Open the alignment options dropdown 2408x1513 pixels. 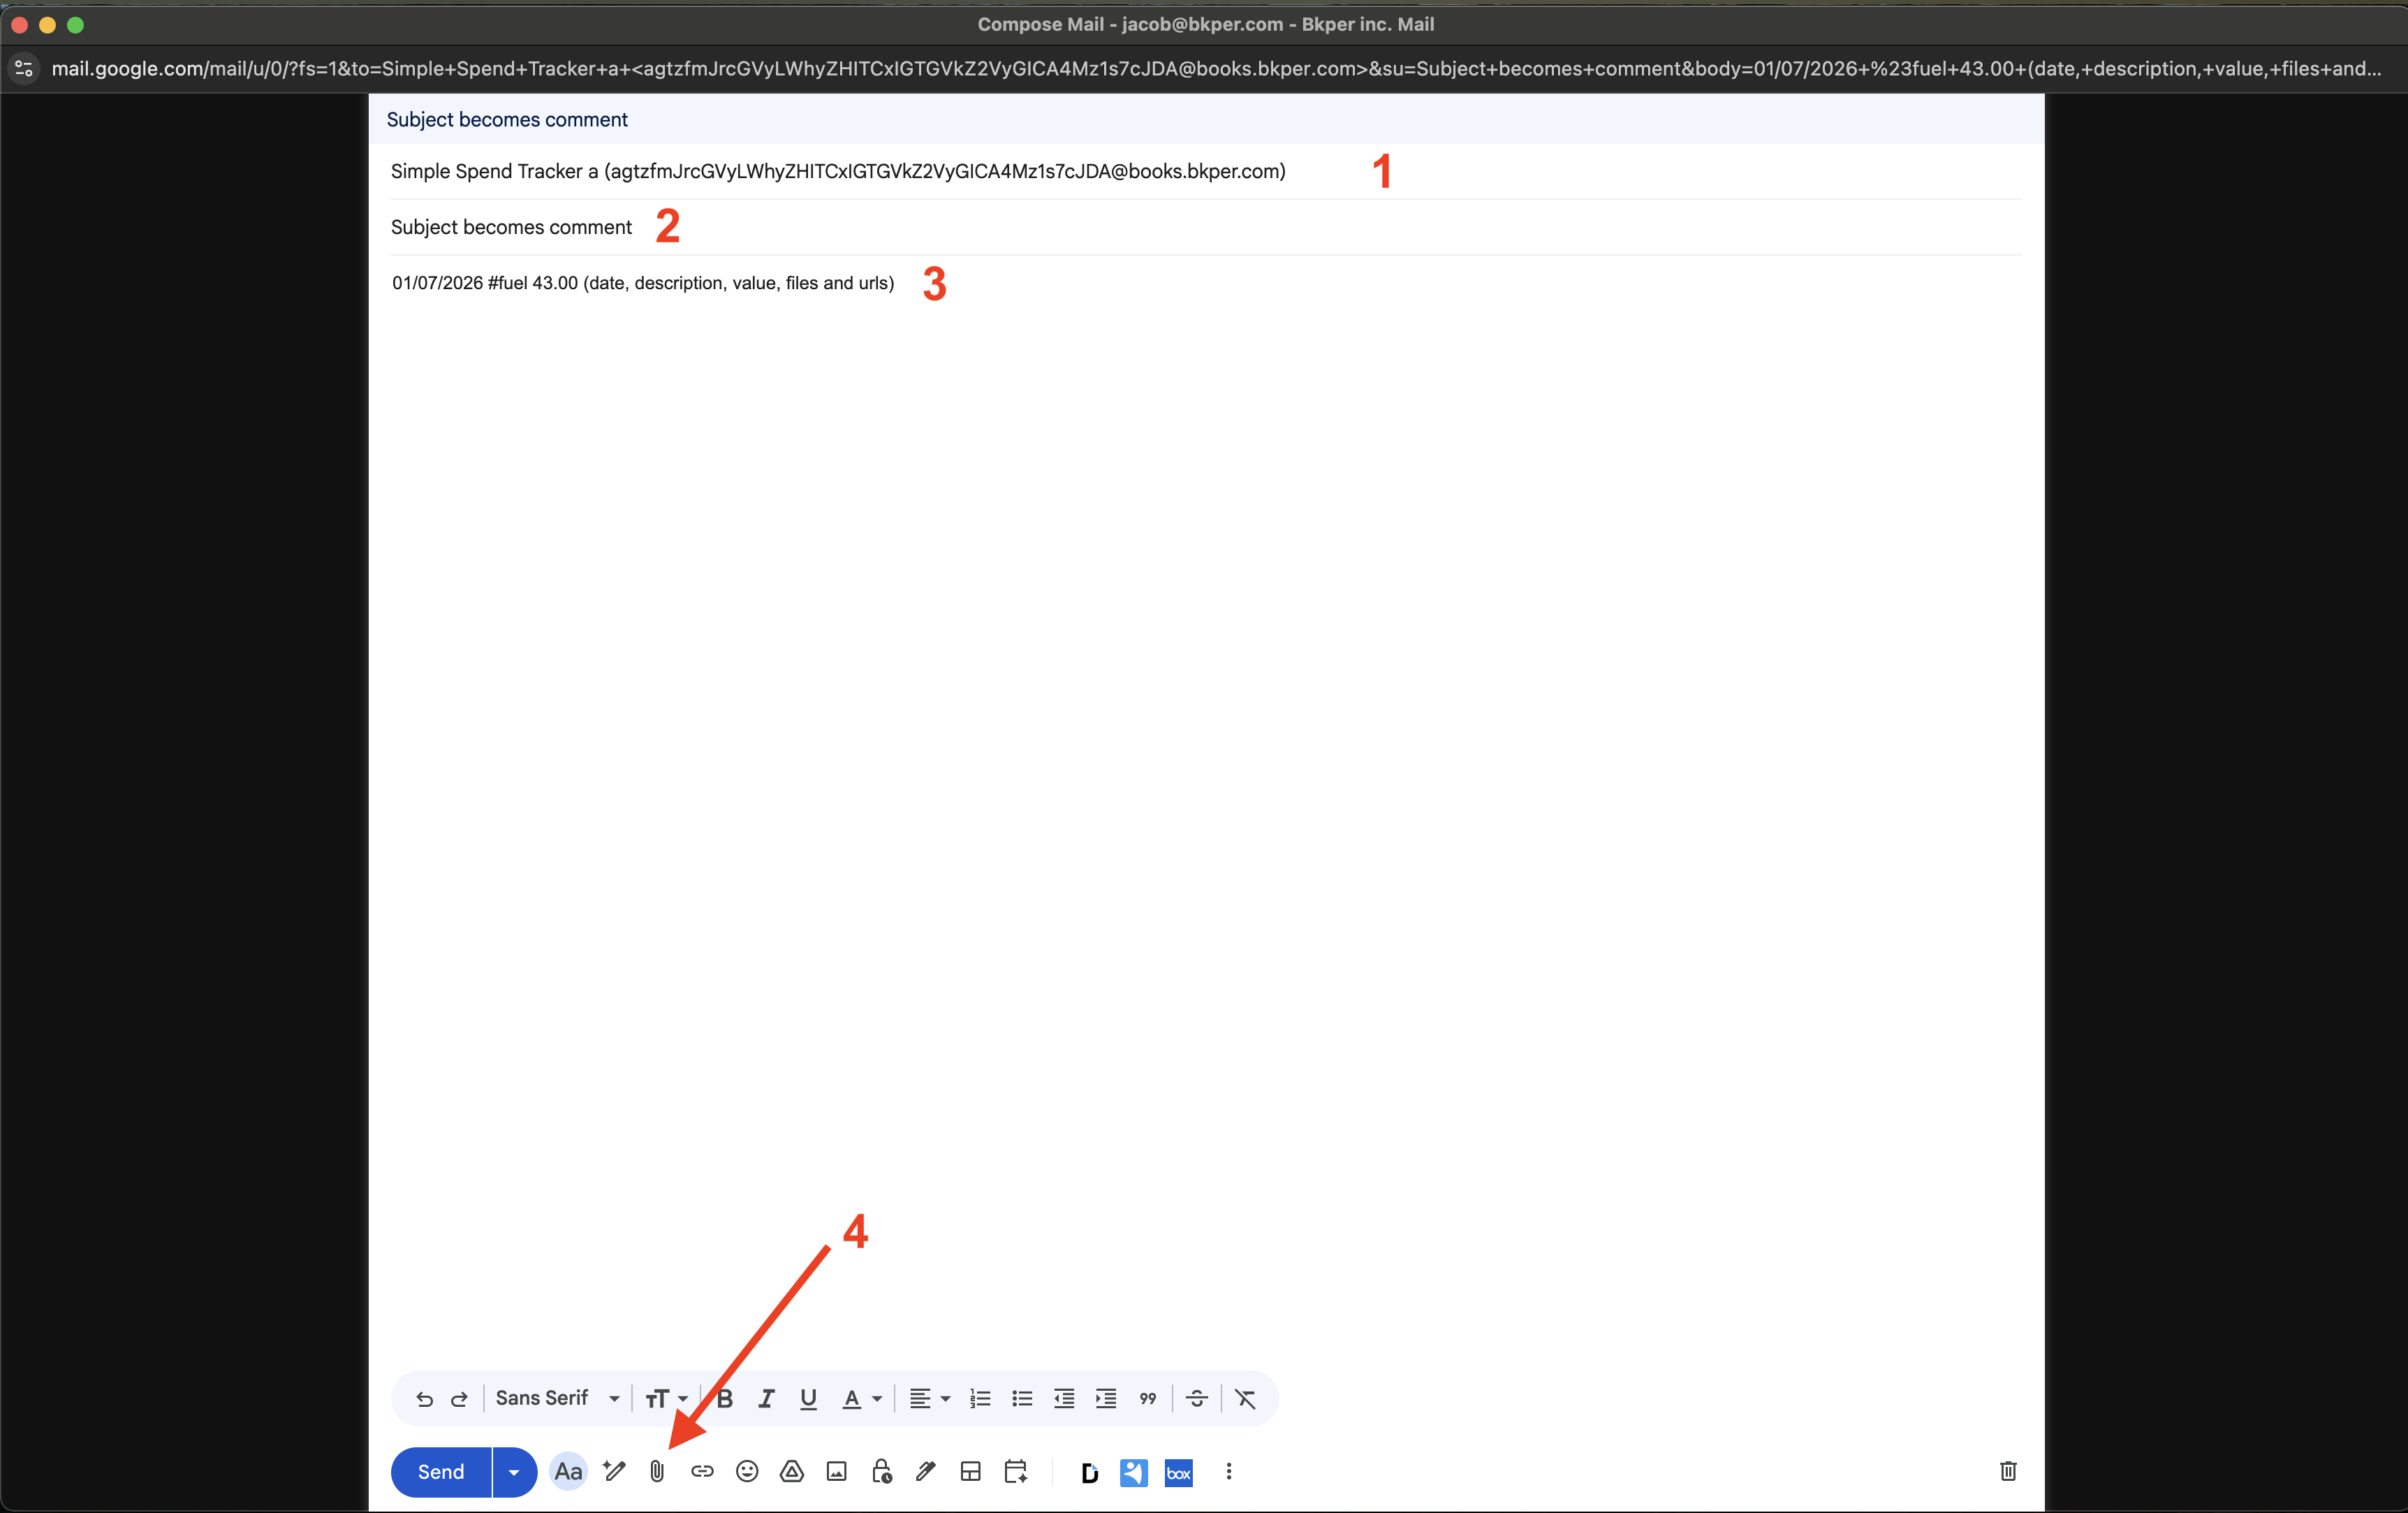pyautogui.click(x=928, y=1398)
